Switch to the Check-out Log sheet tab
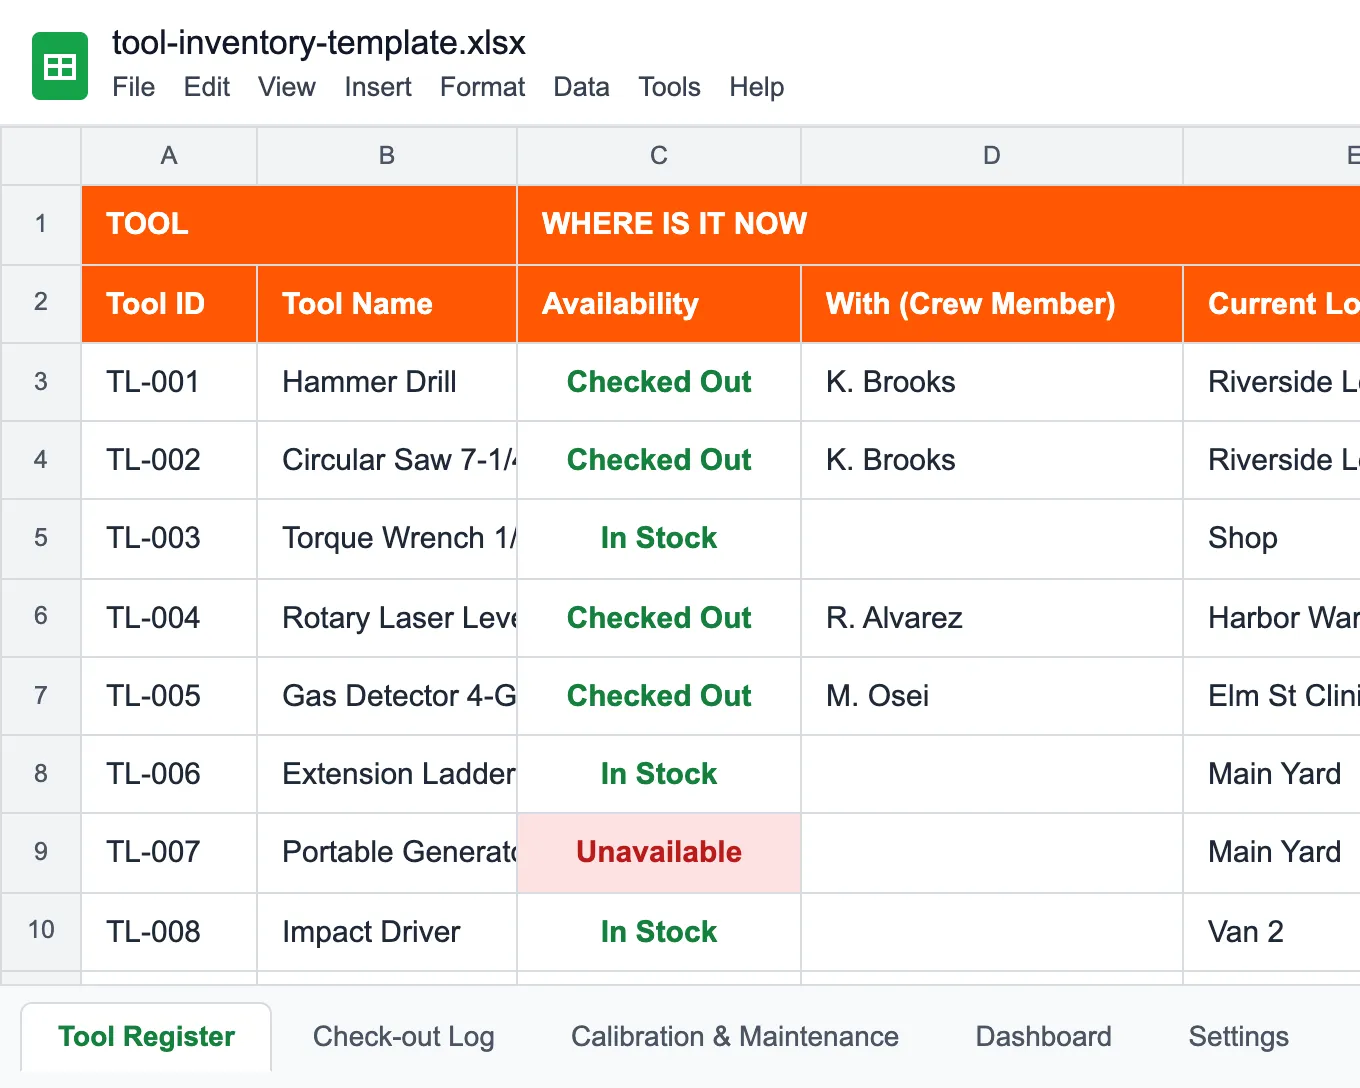The image size is (1360, 1088). (x=404, y=1036)
